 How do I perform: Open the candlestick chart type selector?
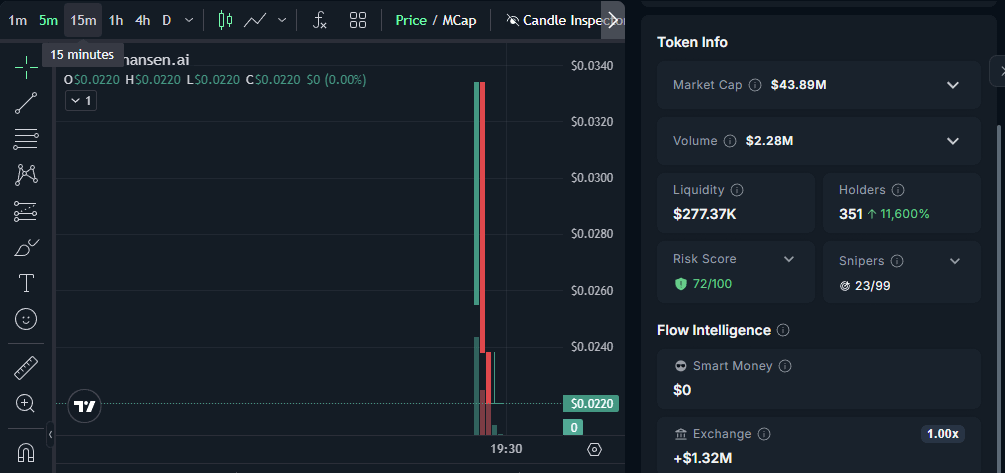point(225,20)
